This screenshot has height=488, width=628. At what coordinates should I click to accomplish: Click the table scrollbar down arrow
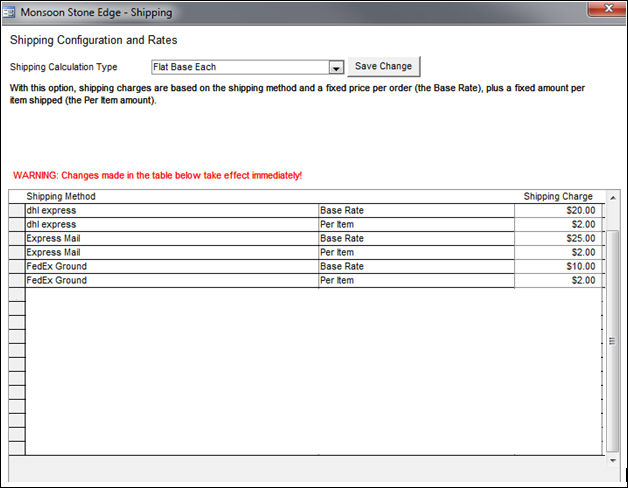coord(612,461)
